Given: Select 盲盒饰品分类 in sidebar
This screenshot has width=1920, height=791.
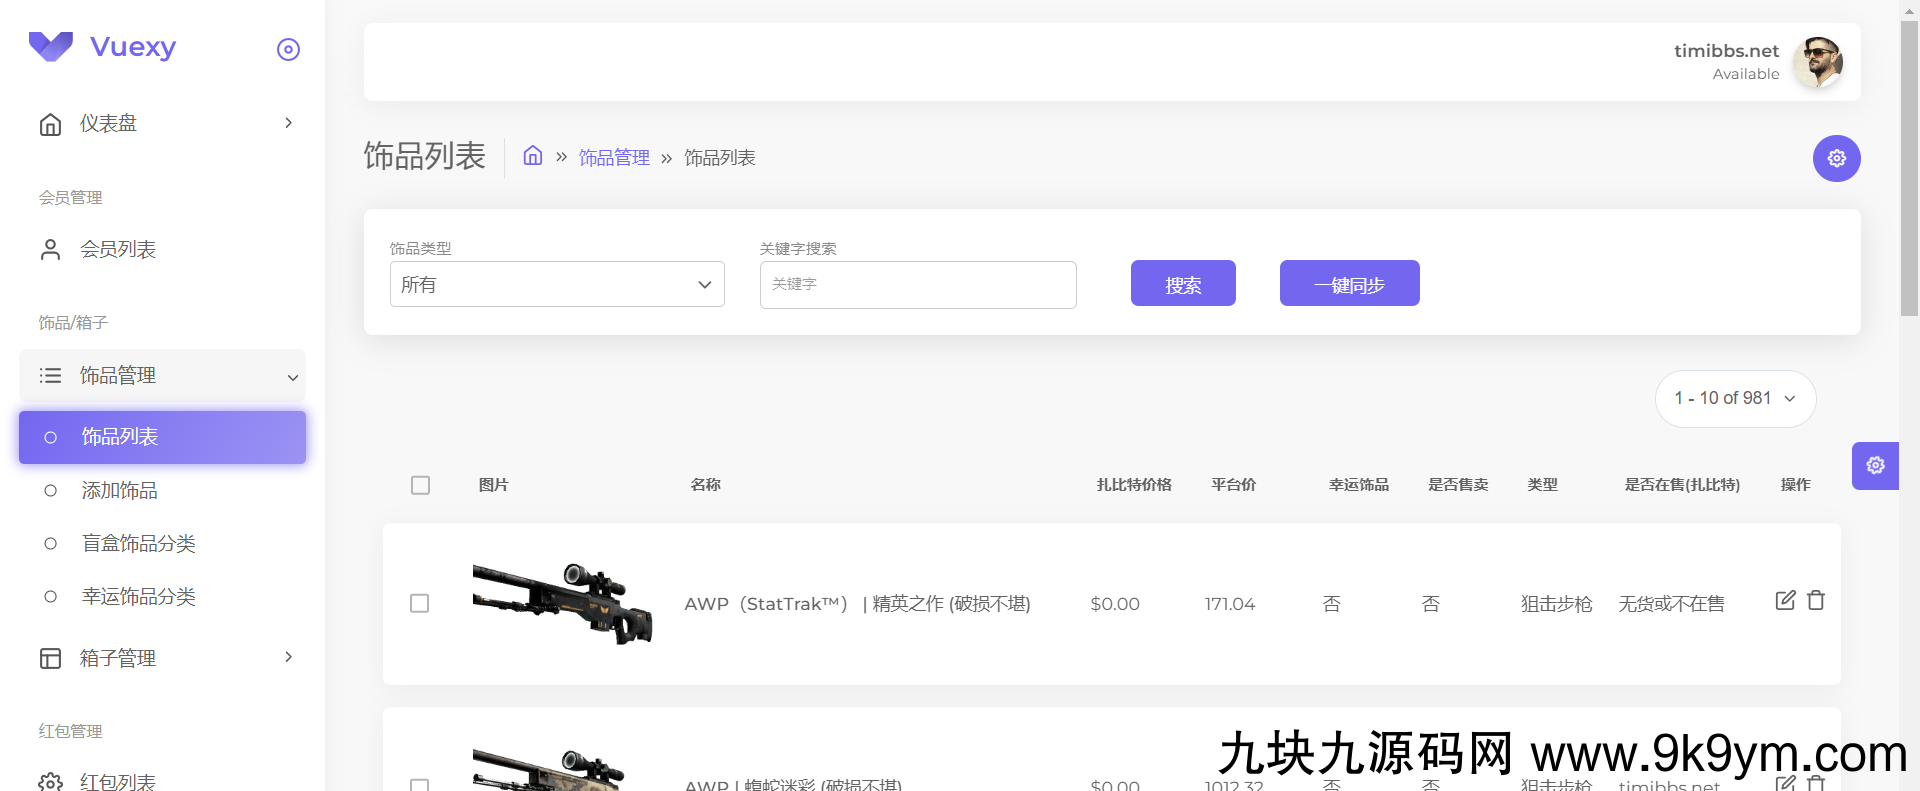Looking at the screenshot, I should [138, 543].
